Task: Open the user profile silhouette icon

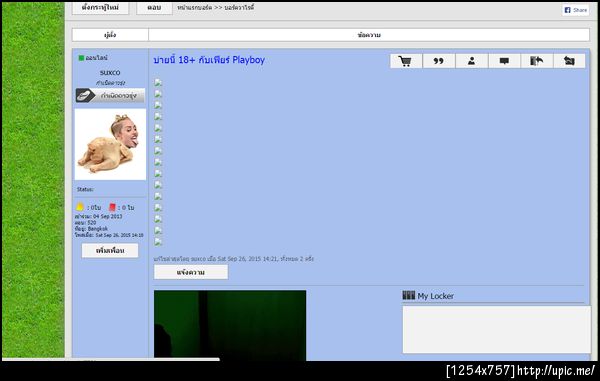Action: tap(471, 60)
